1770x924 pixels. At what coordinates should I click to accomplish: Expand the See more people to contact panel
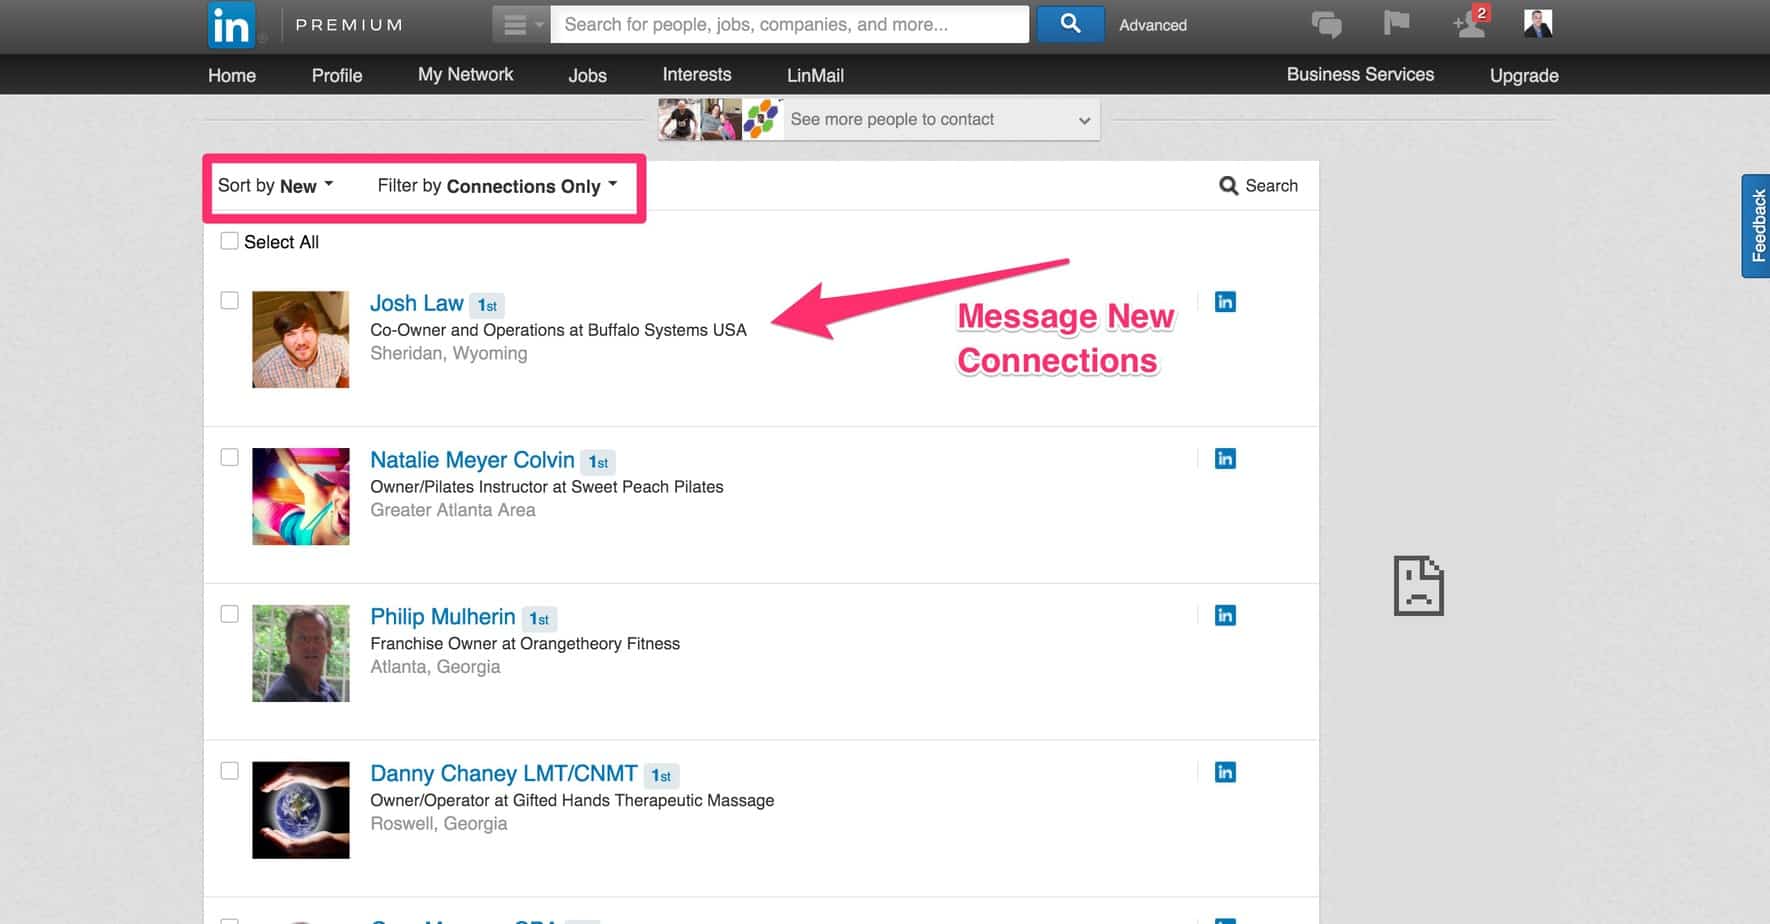point(1083,120)
